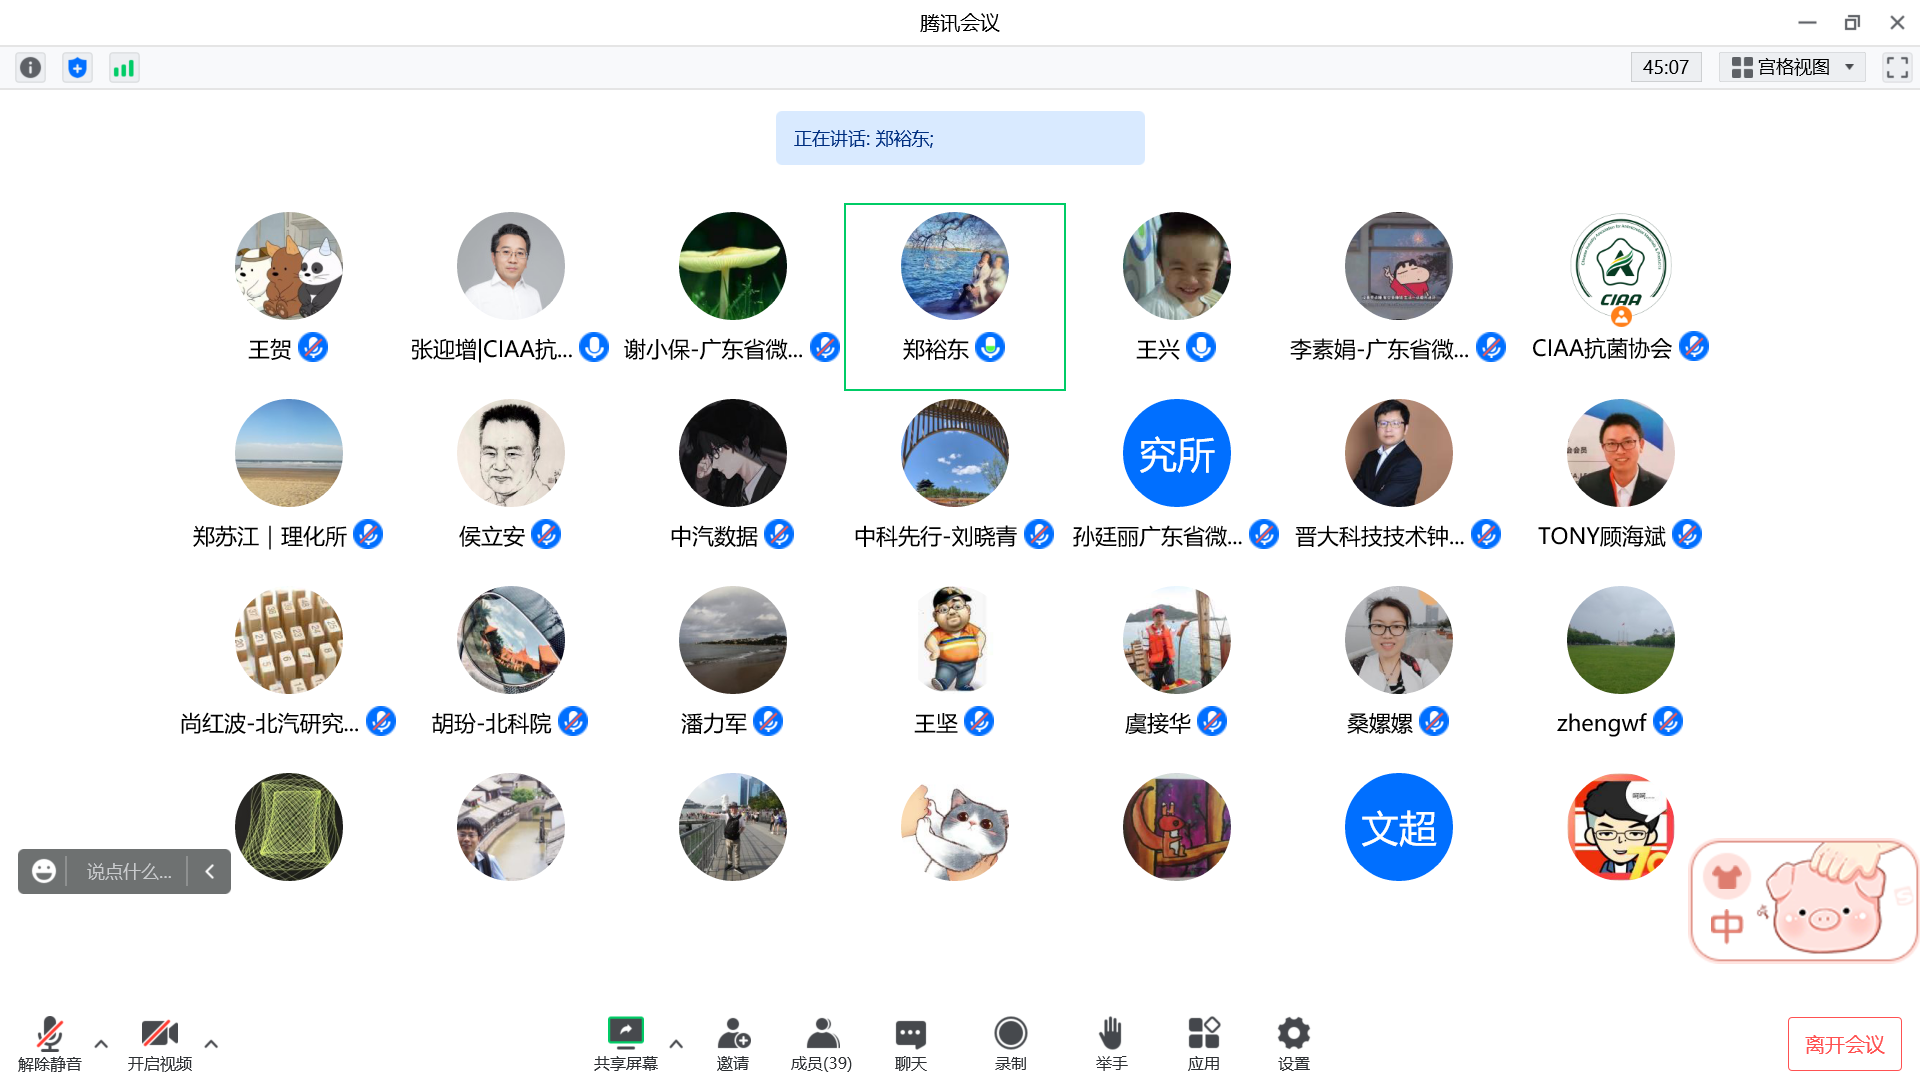This screenshot has height=1080, width=1920.
Task: Click muted mic icon beside 李素娟-广东省微...
Action: pos(1491,347)
